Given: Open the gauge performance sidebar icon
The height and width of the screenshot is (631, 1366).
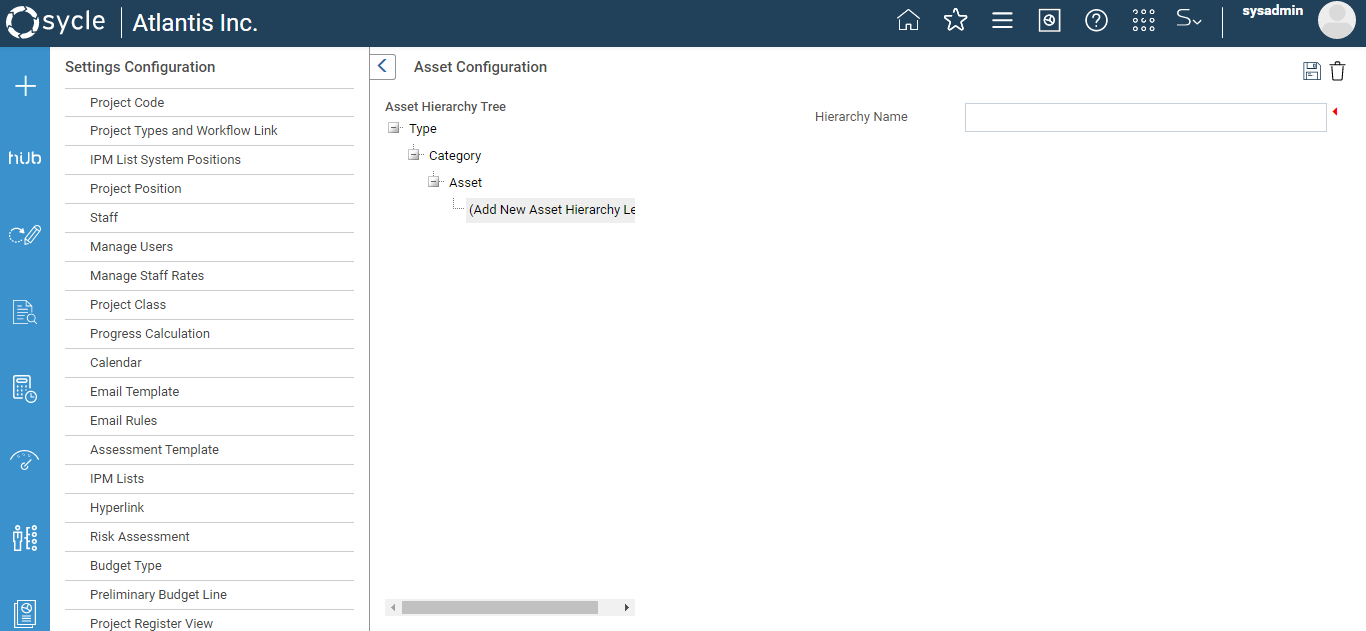Looking at the screenshot, I should [x=25, y=461].
